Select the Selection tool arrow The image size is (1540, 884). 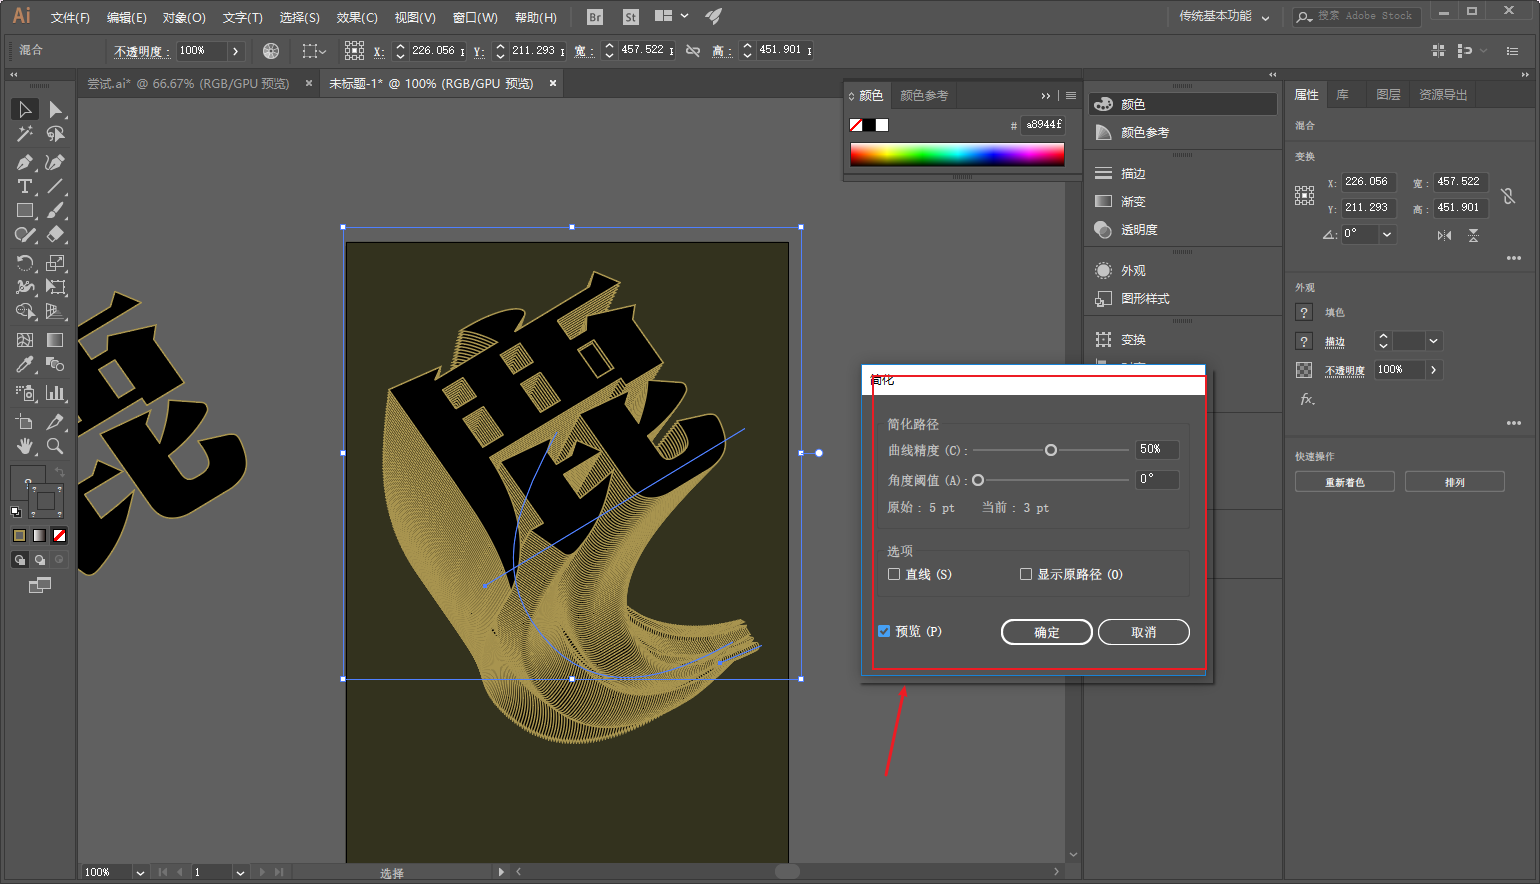point(25,109)
